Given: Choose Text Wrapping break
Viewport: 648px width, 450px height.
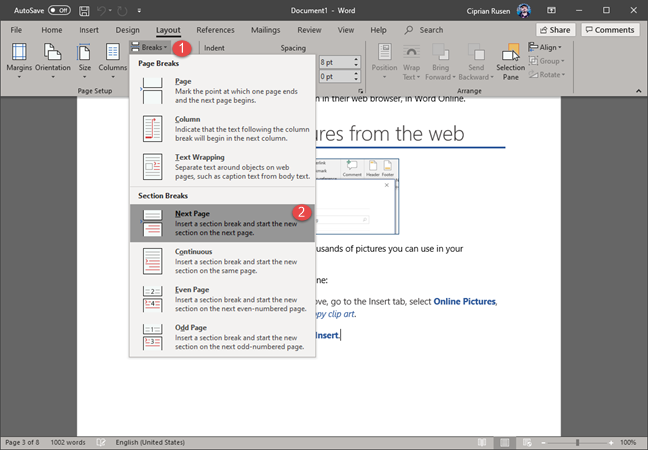Looking at the screenshot, I should pyautogui.click(x=222, y=167).
